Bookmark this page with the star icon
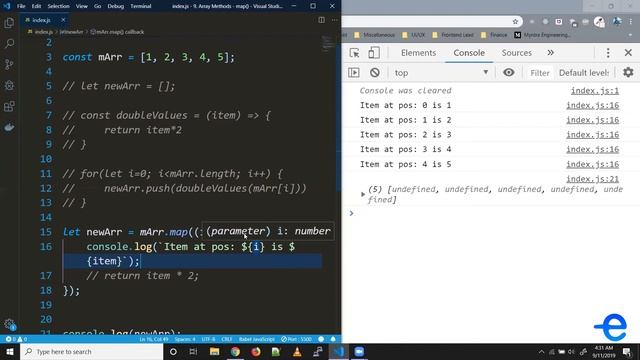The width and height of the screenshot is (640, 360). pos(515,21)
